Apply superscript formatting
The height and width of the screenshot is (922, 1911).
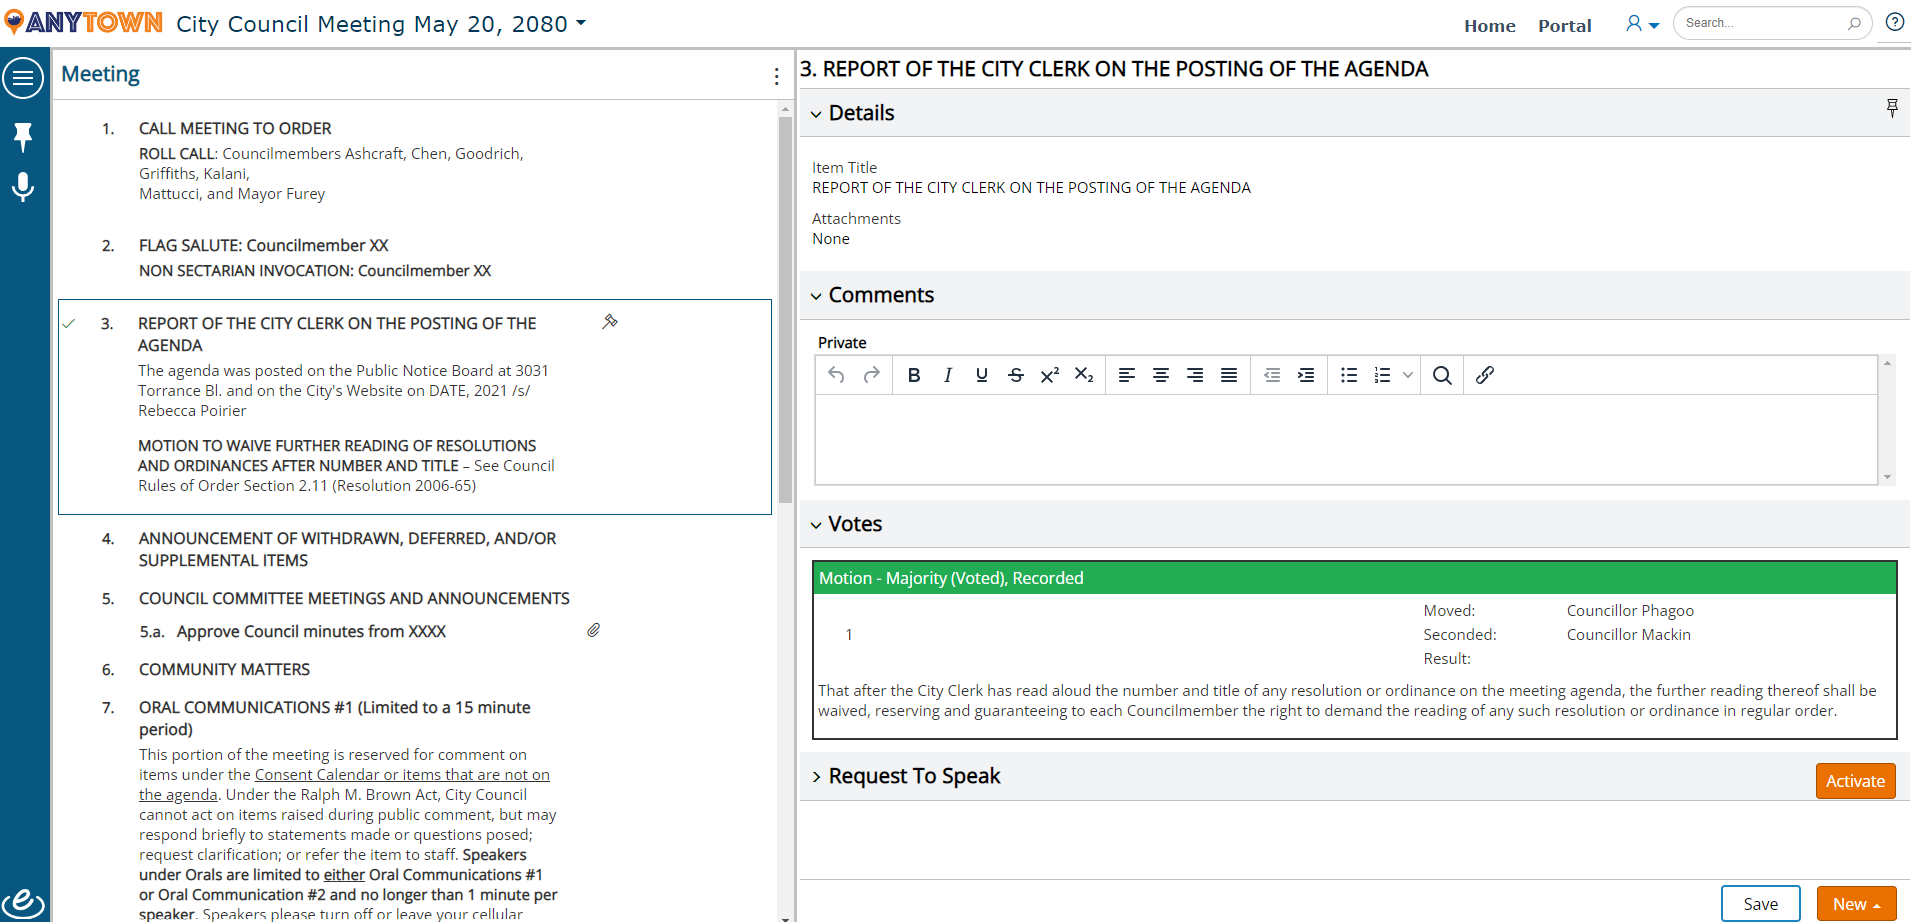coord(1050,375)
